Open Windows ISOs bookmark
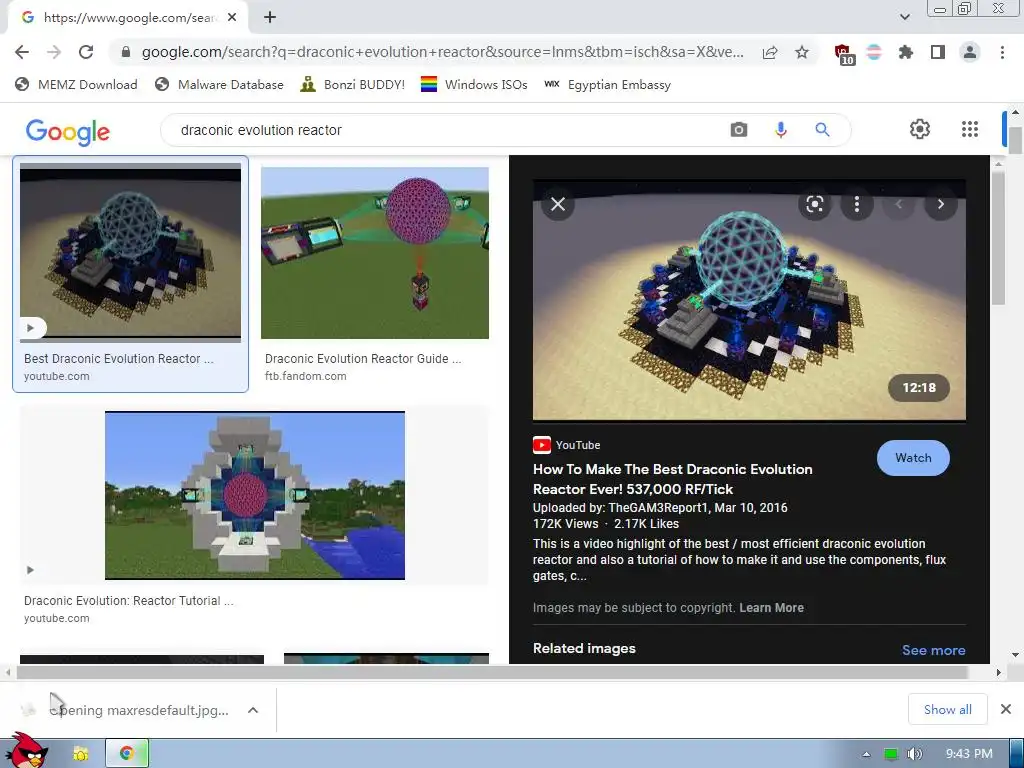1024x768 pixels. [474, 84]
